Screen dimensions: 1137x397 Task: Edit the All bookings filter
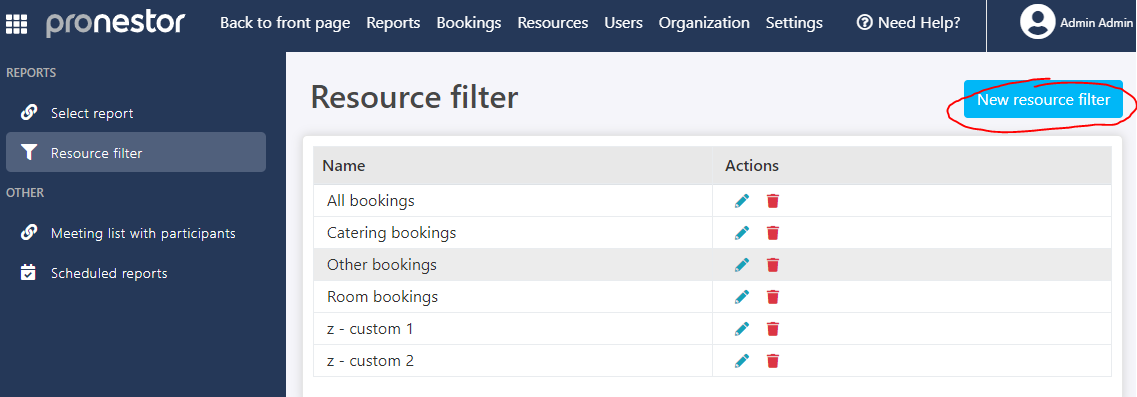tap(741, 201)
